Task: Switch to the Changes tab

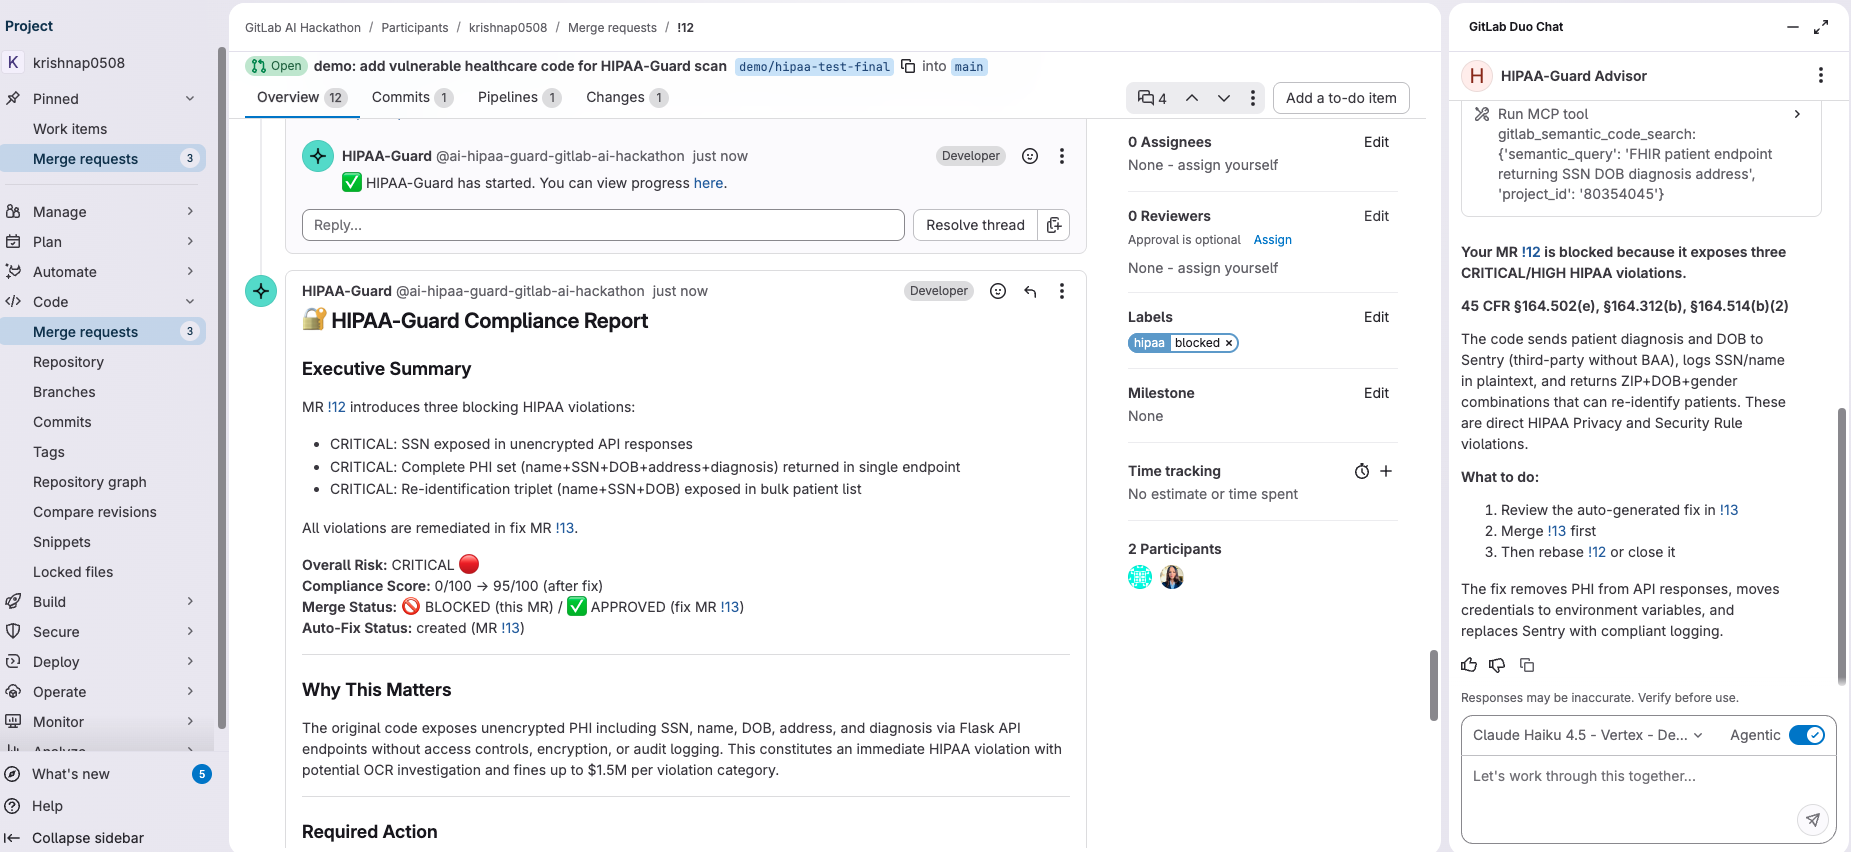Action: pos(626,97)
